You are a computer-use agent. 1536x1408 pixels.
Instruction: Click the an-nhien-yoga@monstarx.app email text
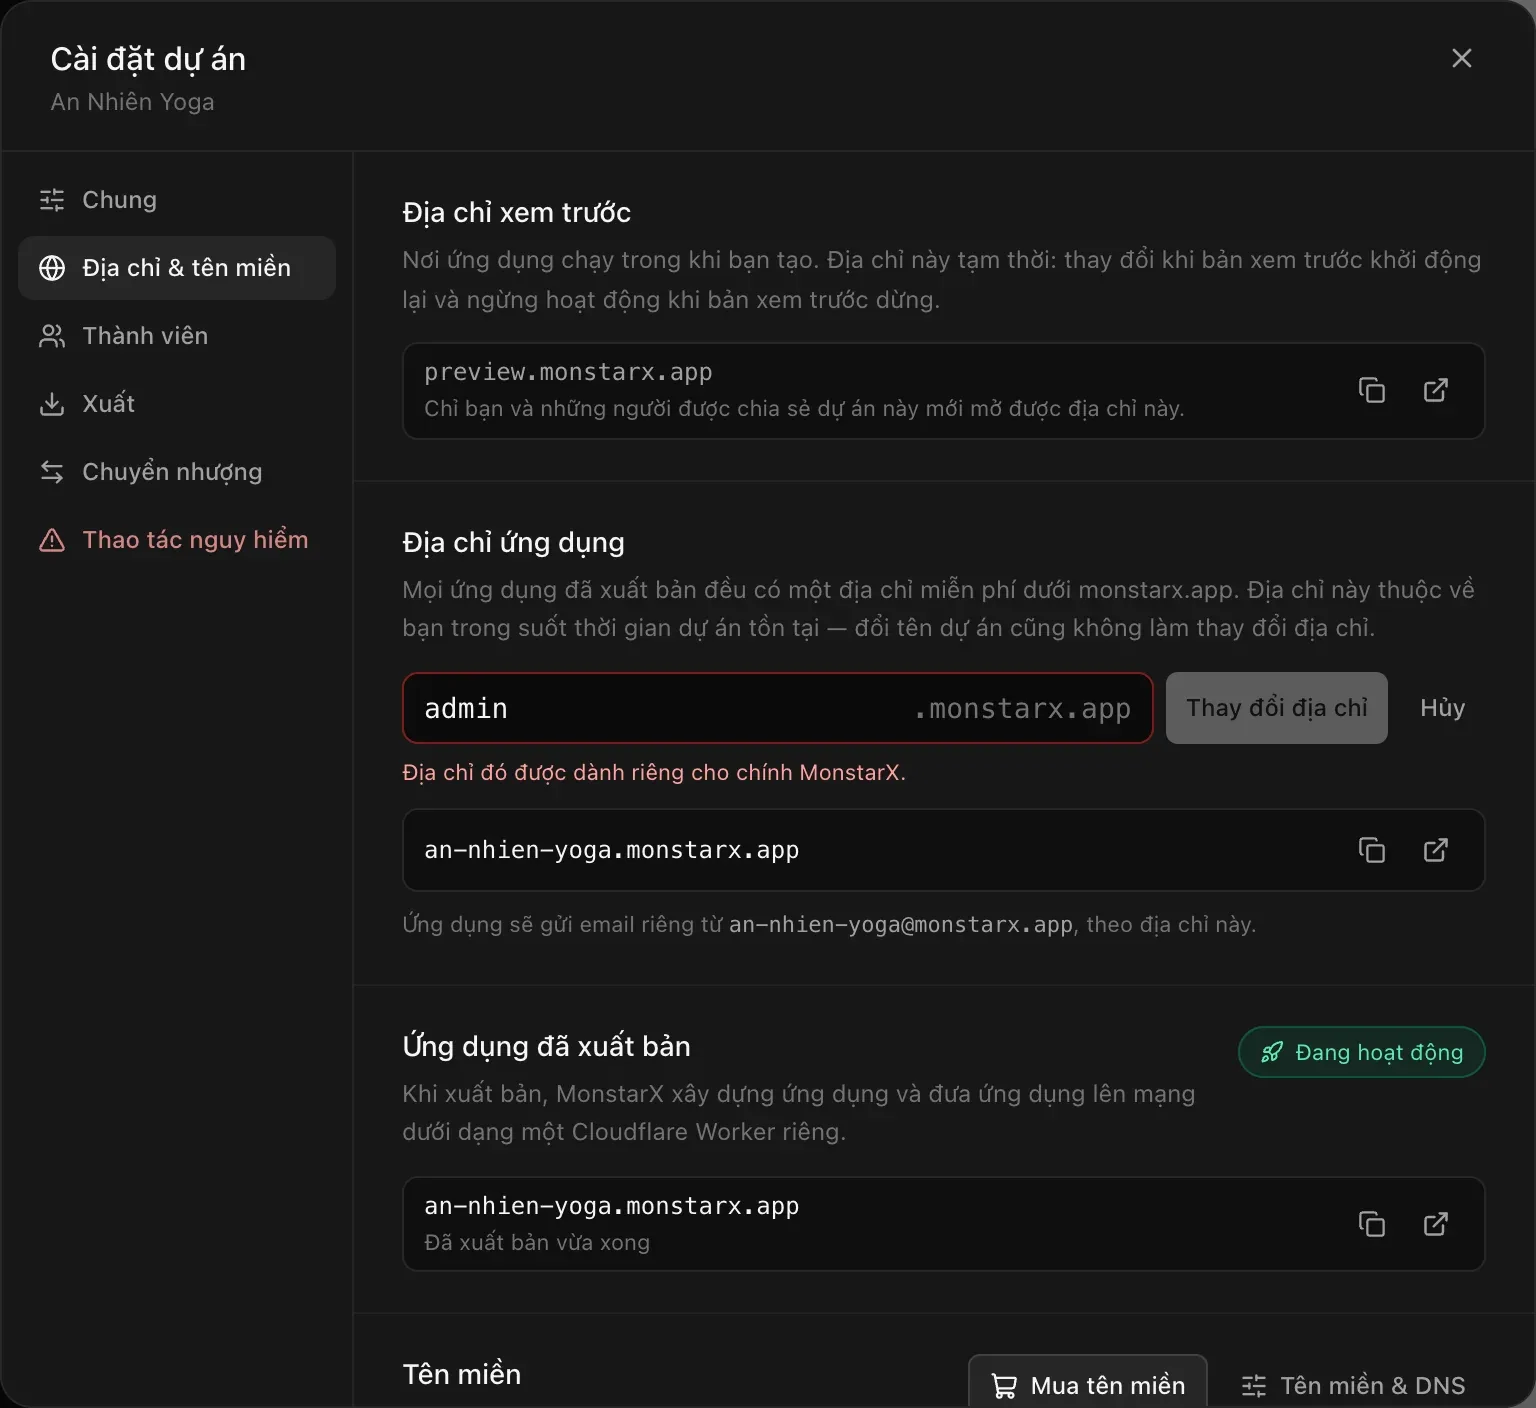point(901,925)
